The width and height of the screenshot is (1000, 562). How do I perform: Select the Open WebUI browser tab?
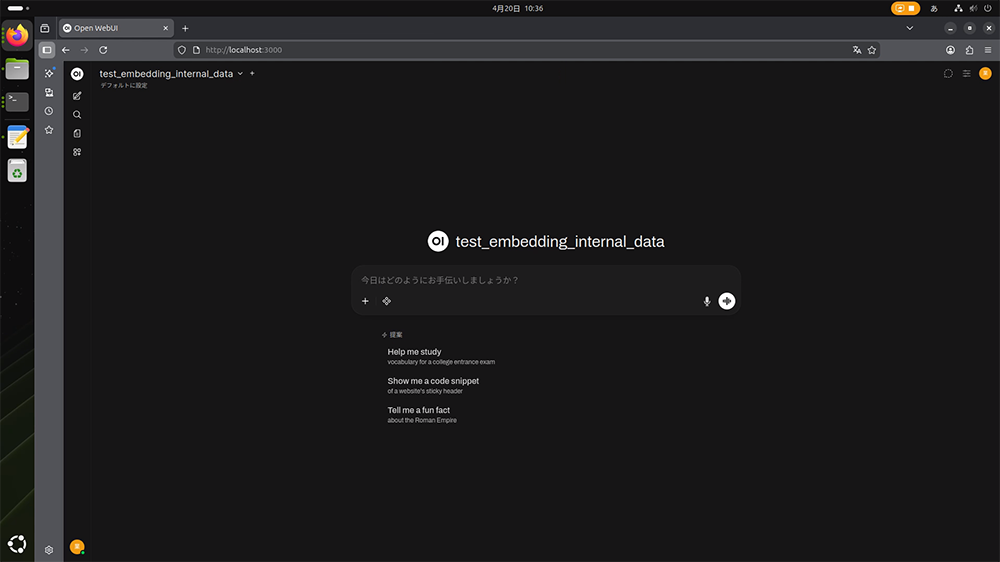click(116, 28)
